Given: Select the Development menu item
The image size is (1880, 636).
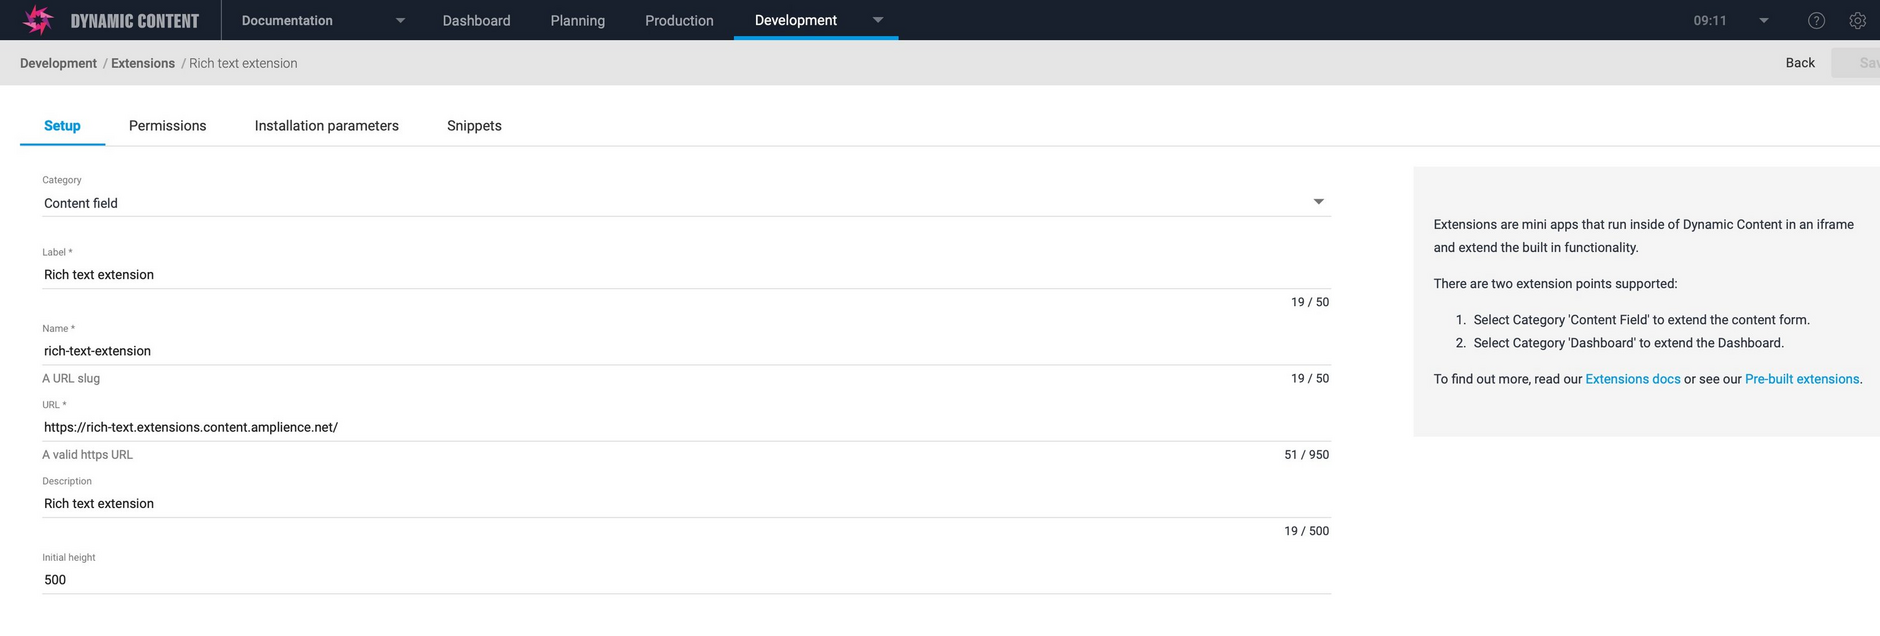Looking at the screenshot, I should [x=796, y=20].
